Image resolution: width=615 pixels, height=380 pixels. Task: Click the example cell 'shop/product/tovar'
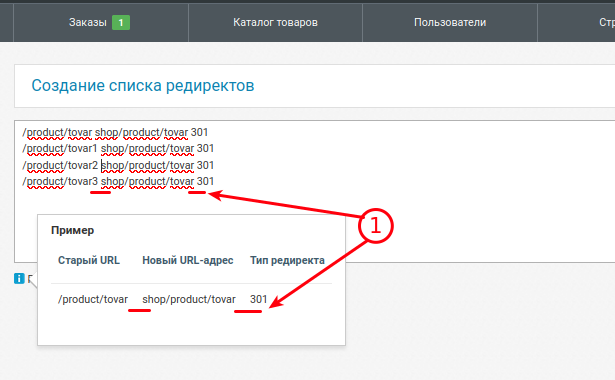tap(189, 299)
